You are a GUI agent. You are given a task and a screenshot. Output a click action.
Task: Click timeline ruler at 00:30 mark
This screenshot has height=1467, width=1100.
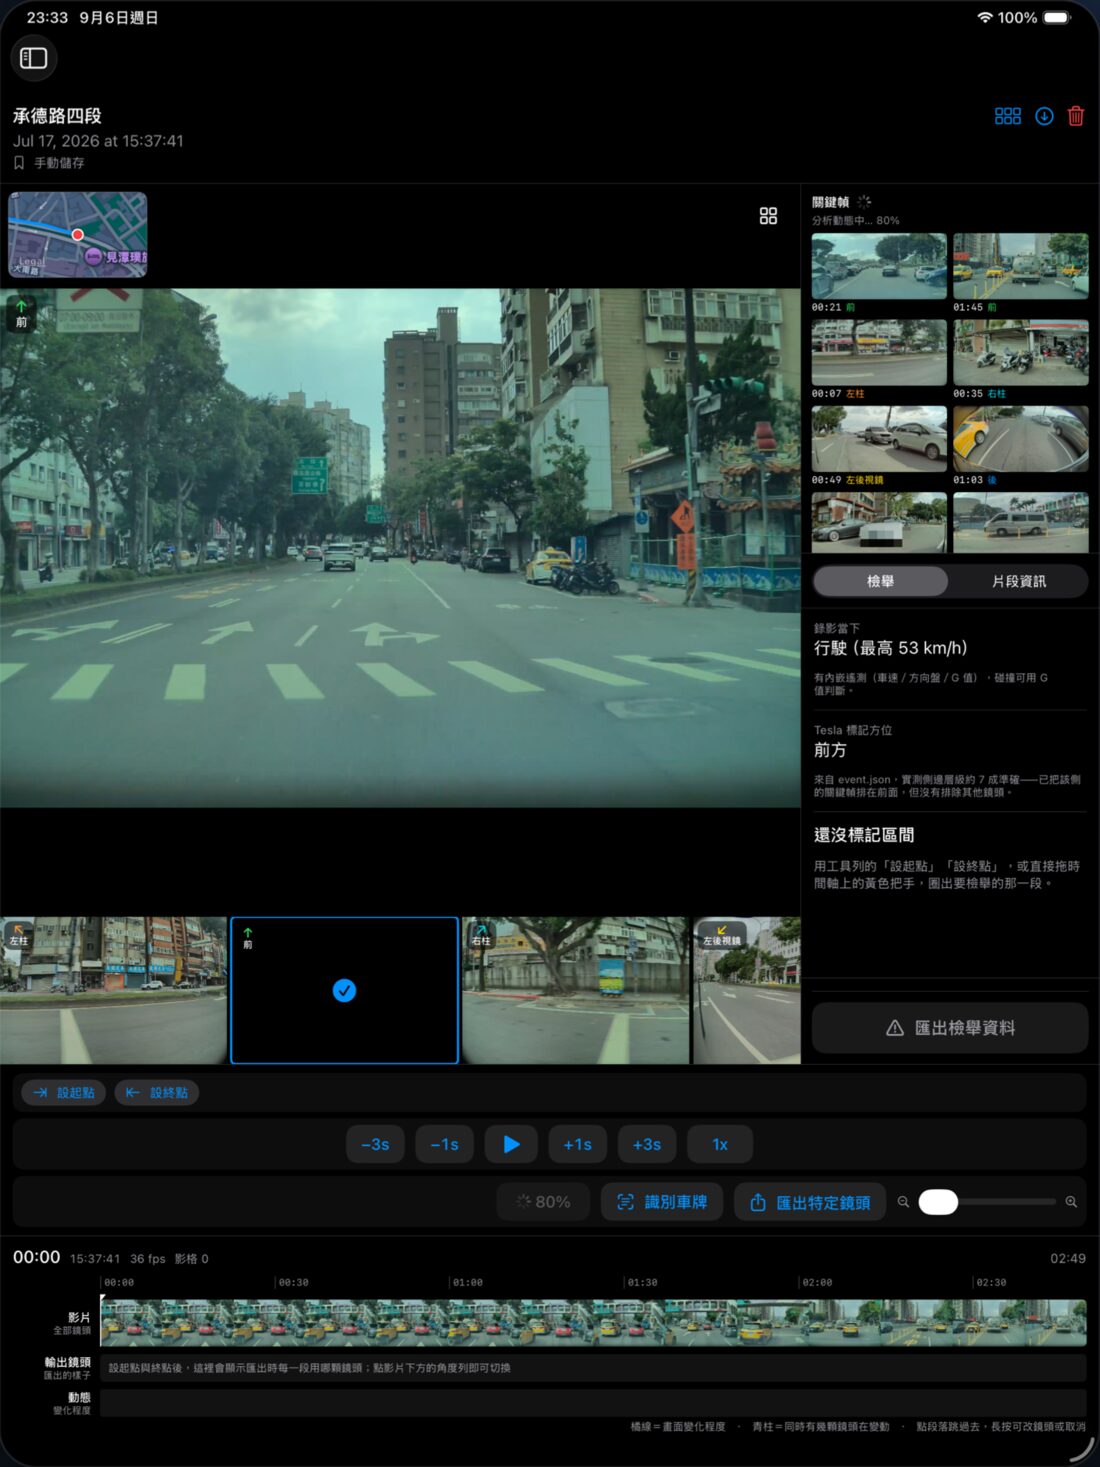293,1282
